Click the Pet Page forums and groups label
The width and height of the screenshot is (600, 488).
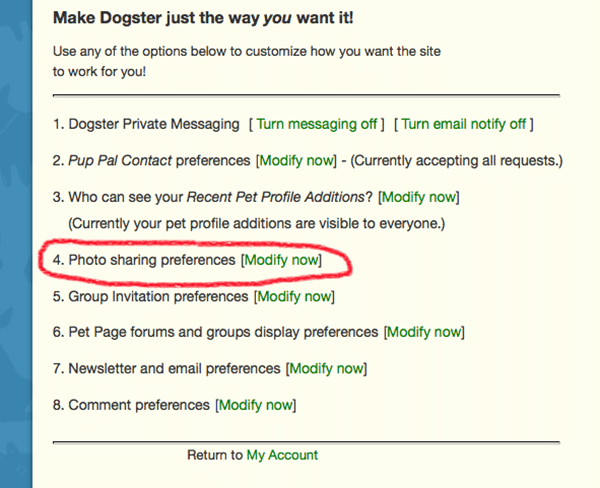223,332
